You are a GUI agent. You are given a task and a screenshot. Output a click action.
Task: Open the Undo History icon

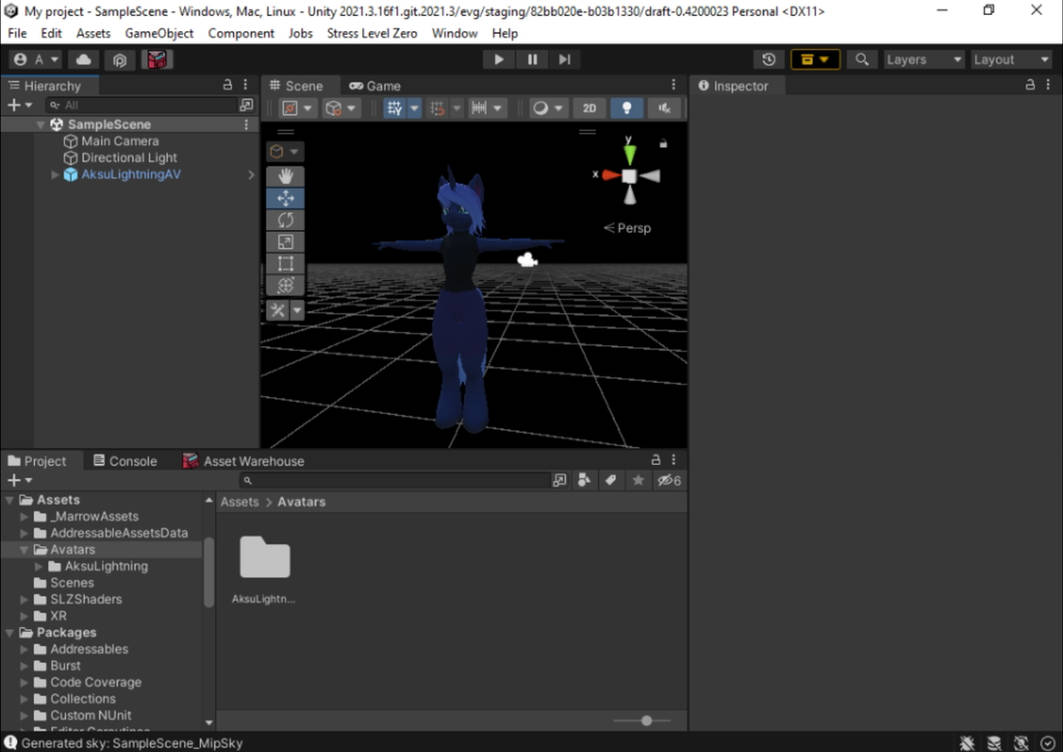point(769,60)
